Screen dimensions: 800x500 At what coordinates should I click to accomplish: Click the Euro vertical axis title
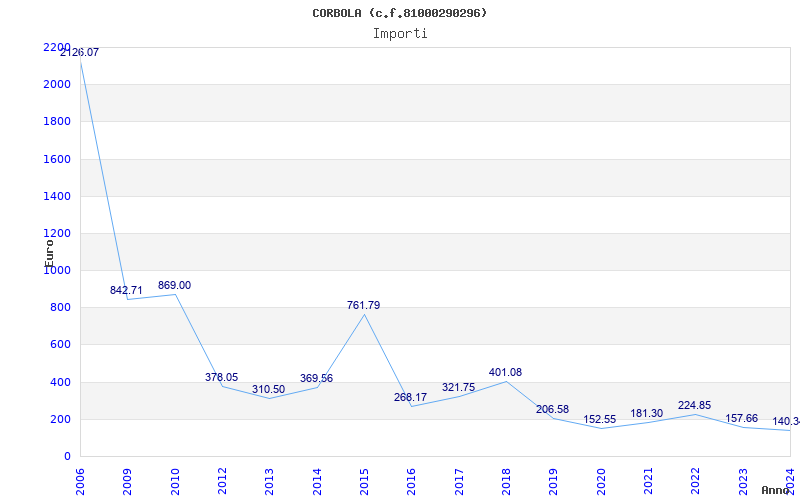[49, 253]
